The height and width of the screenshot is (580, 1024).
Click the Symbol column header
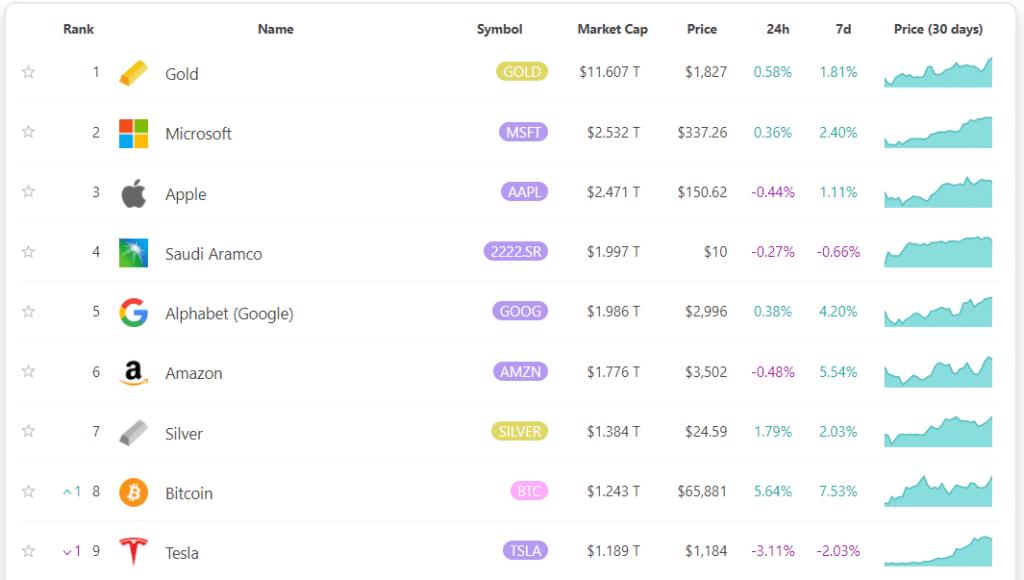(x=500, y=29)
